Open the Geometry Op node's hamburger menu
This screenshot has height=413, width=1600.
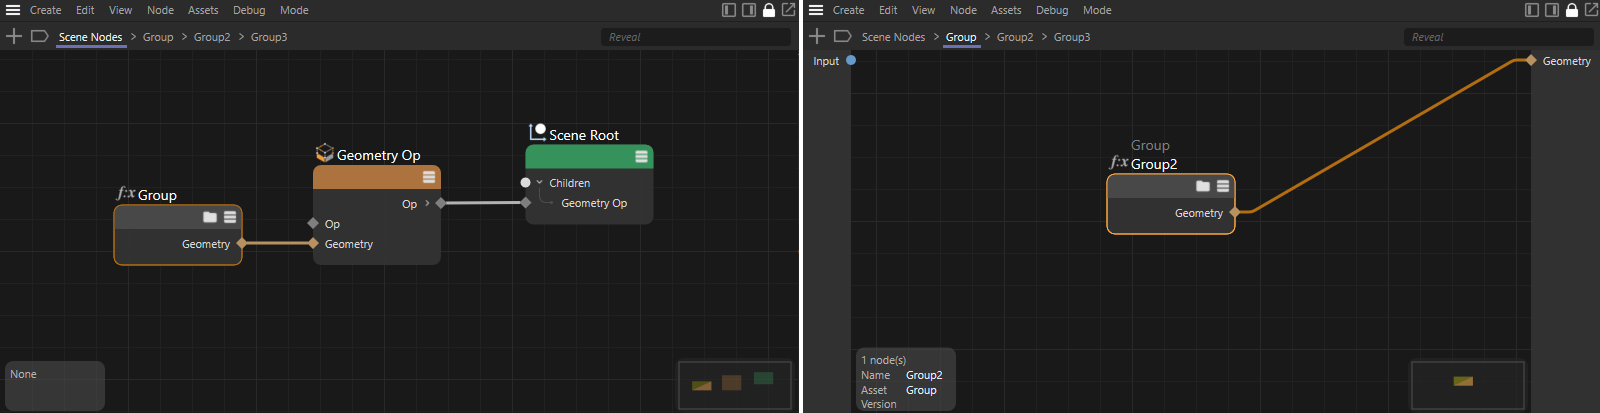click(x=429, y=177)
